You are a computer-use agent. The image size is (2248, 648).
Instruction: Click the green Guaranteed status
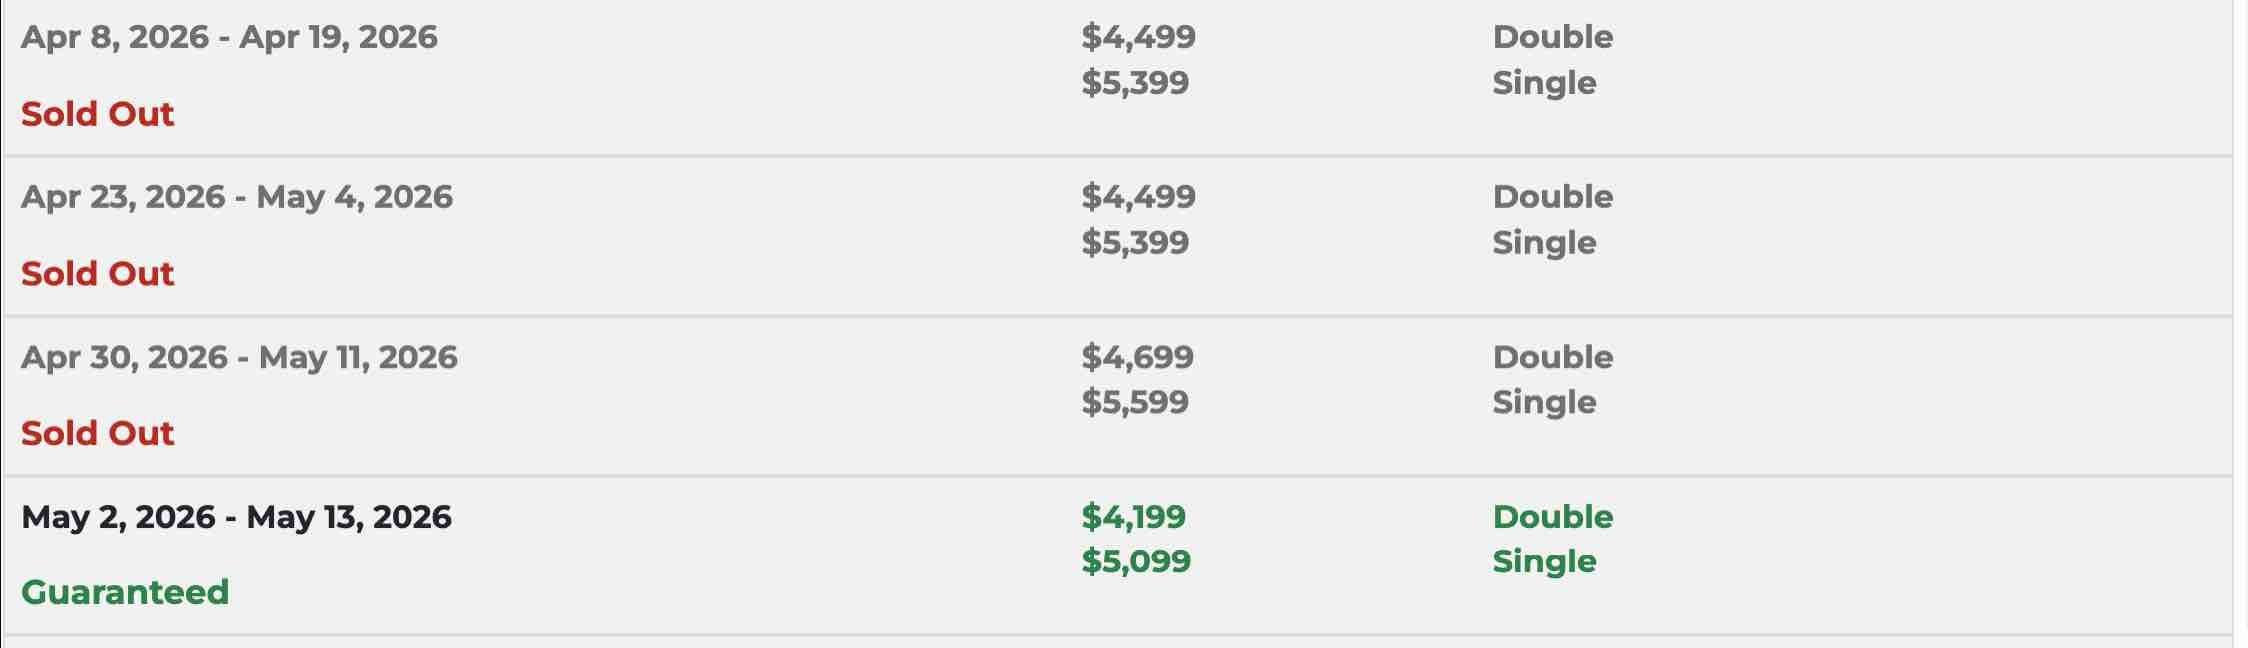click(125, 593)
